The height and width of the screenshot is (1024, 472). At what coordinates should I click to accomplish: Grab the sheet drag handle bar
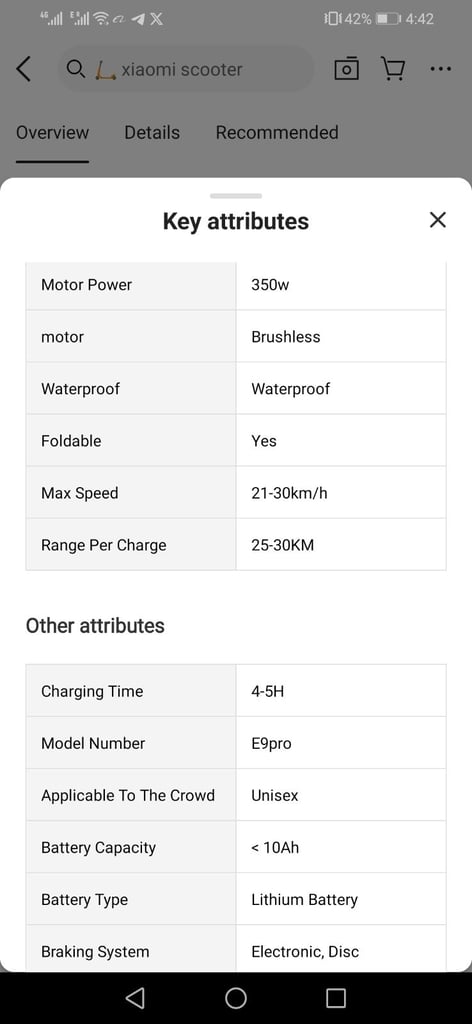tap(236, 196)
